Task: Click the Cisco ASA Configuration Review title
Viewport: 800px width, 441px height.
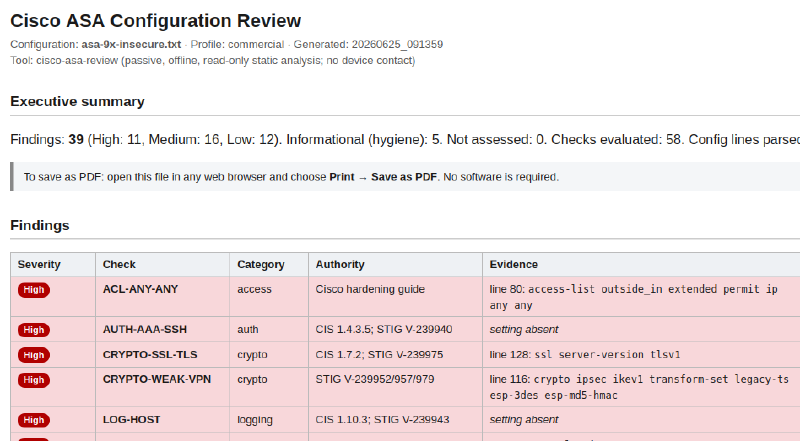Action: [156, 21]
